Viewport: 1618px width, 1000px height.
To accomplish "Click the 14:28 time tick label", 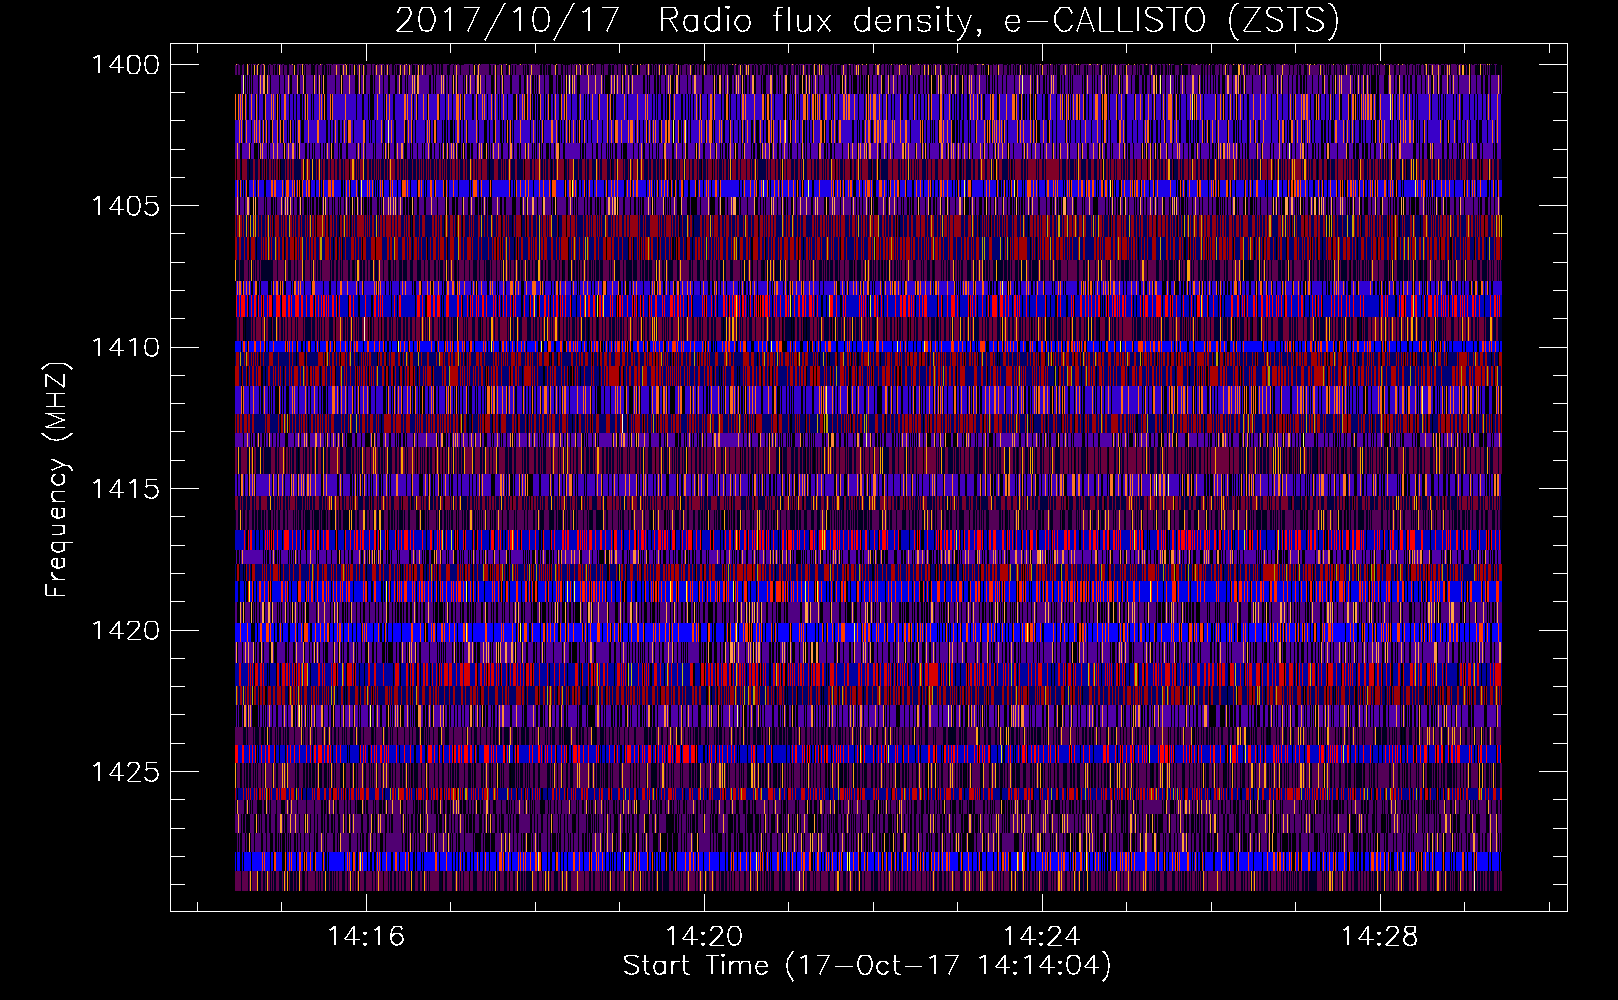I will tap(1380, 937).
